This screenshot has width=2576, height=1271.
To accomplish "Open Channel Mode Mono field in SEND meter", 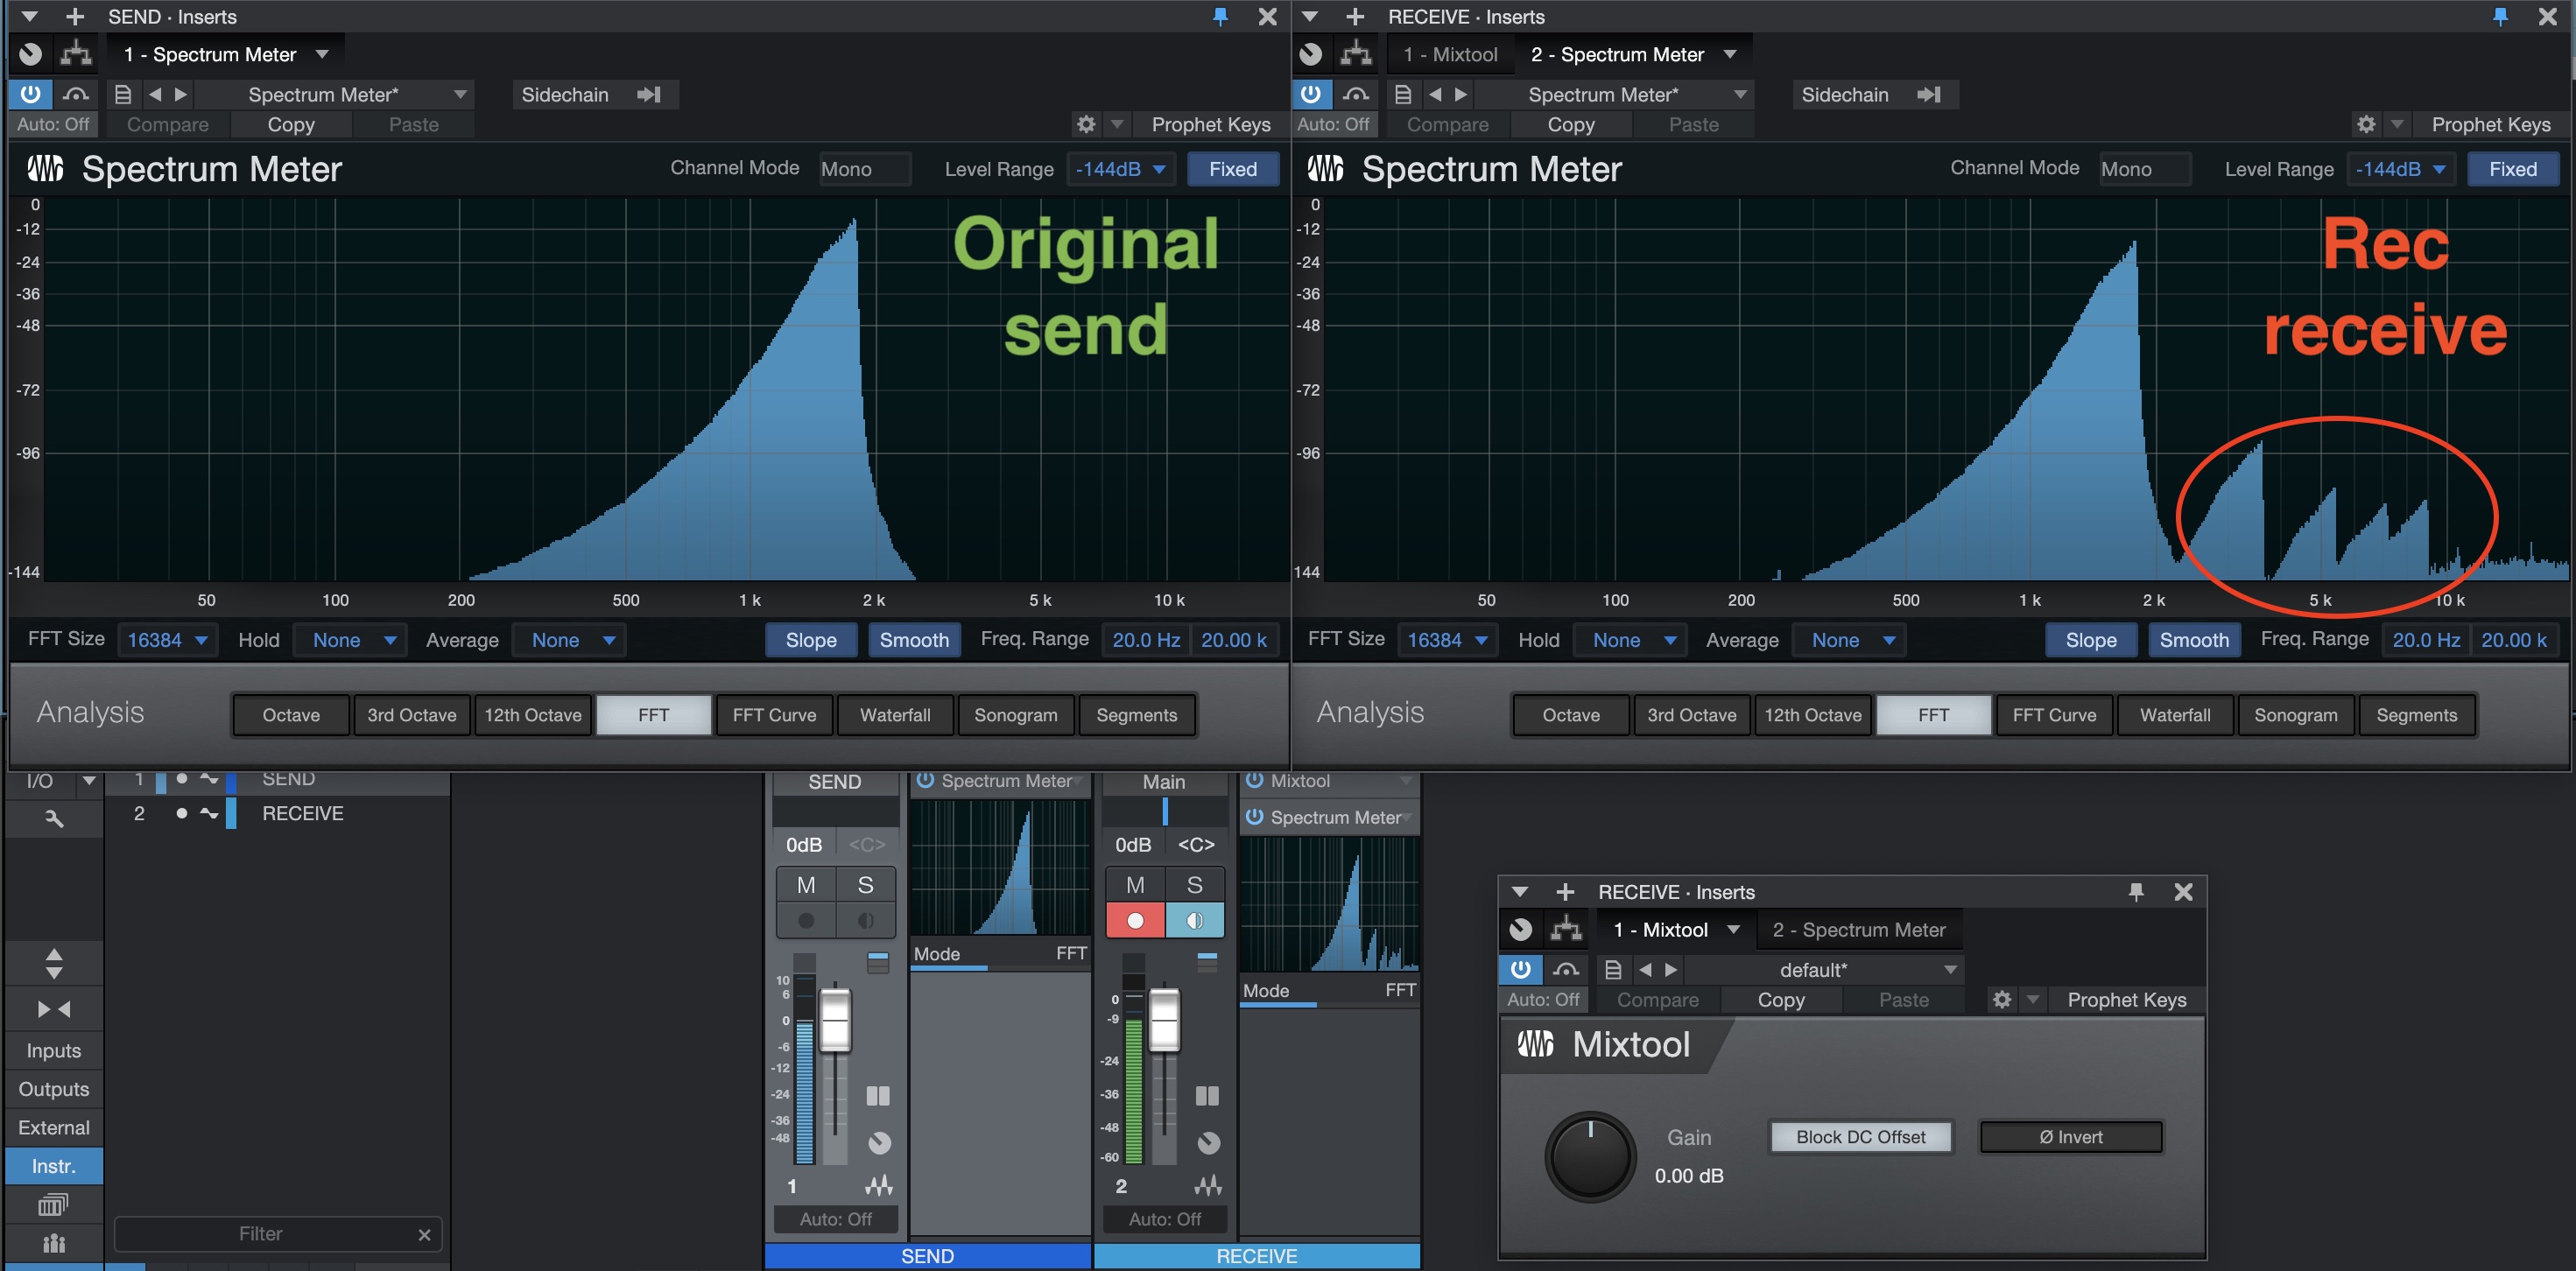I will [865, 169].
